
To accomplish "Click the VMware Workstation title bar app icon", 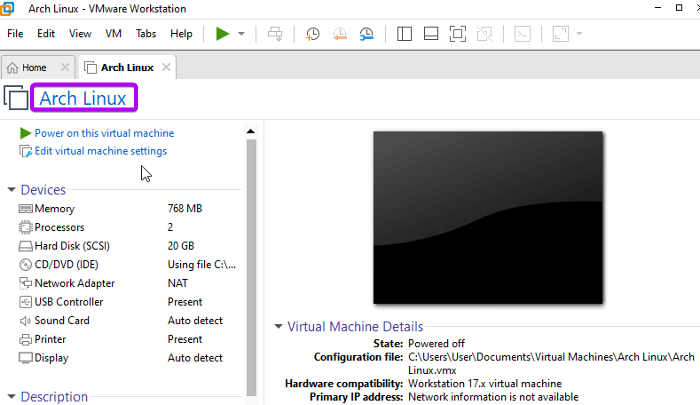I will click(7, 8).
